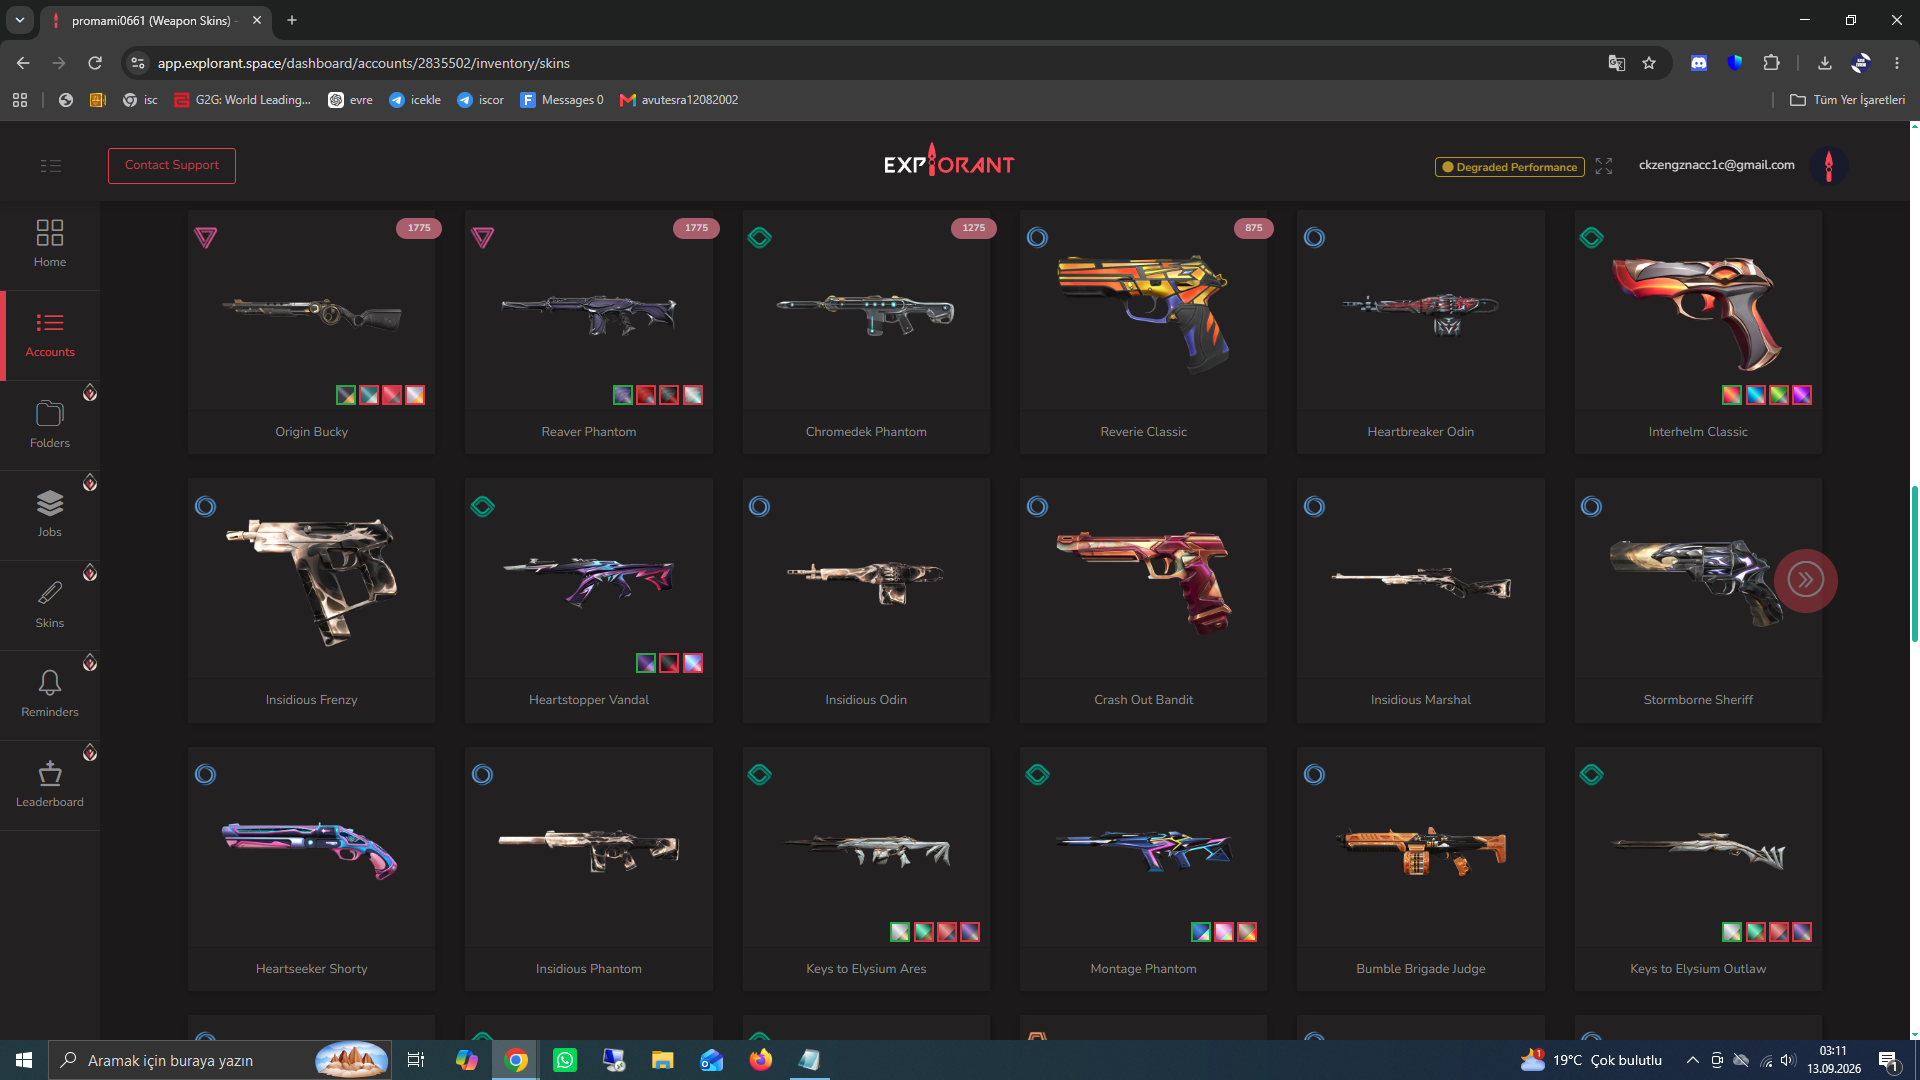Open the Bumble Brigade Judge skin card
The image size is (1920, 1080).
(x=1420, y=869)
